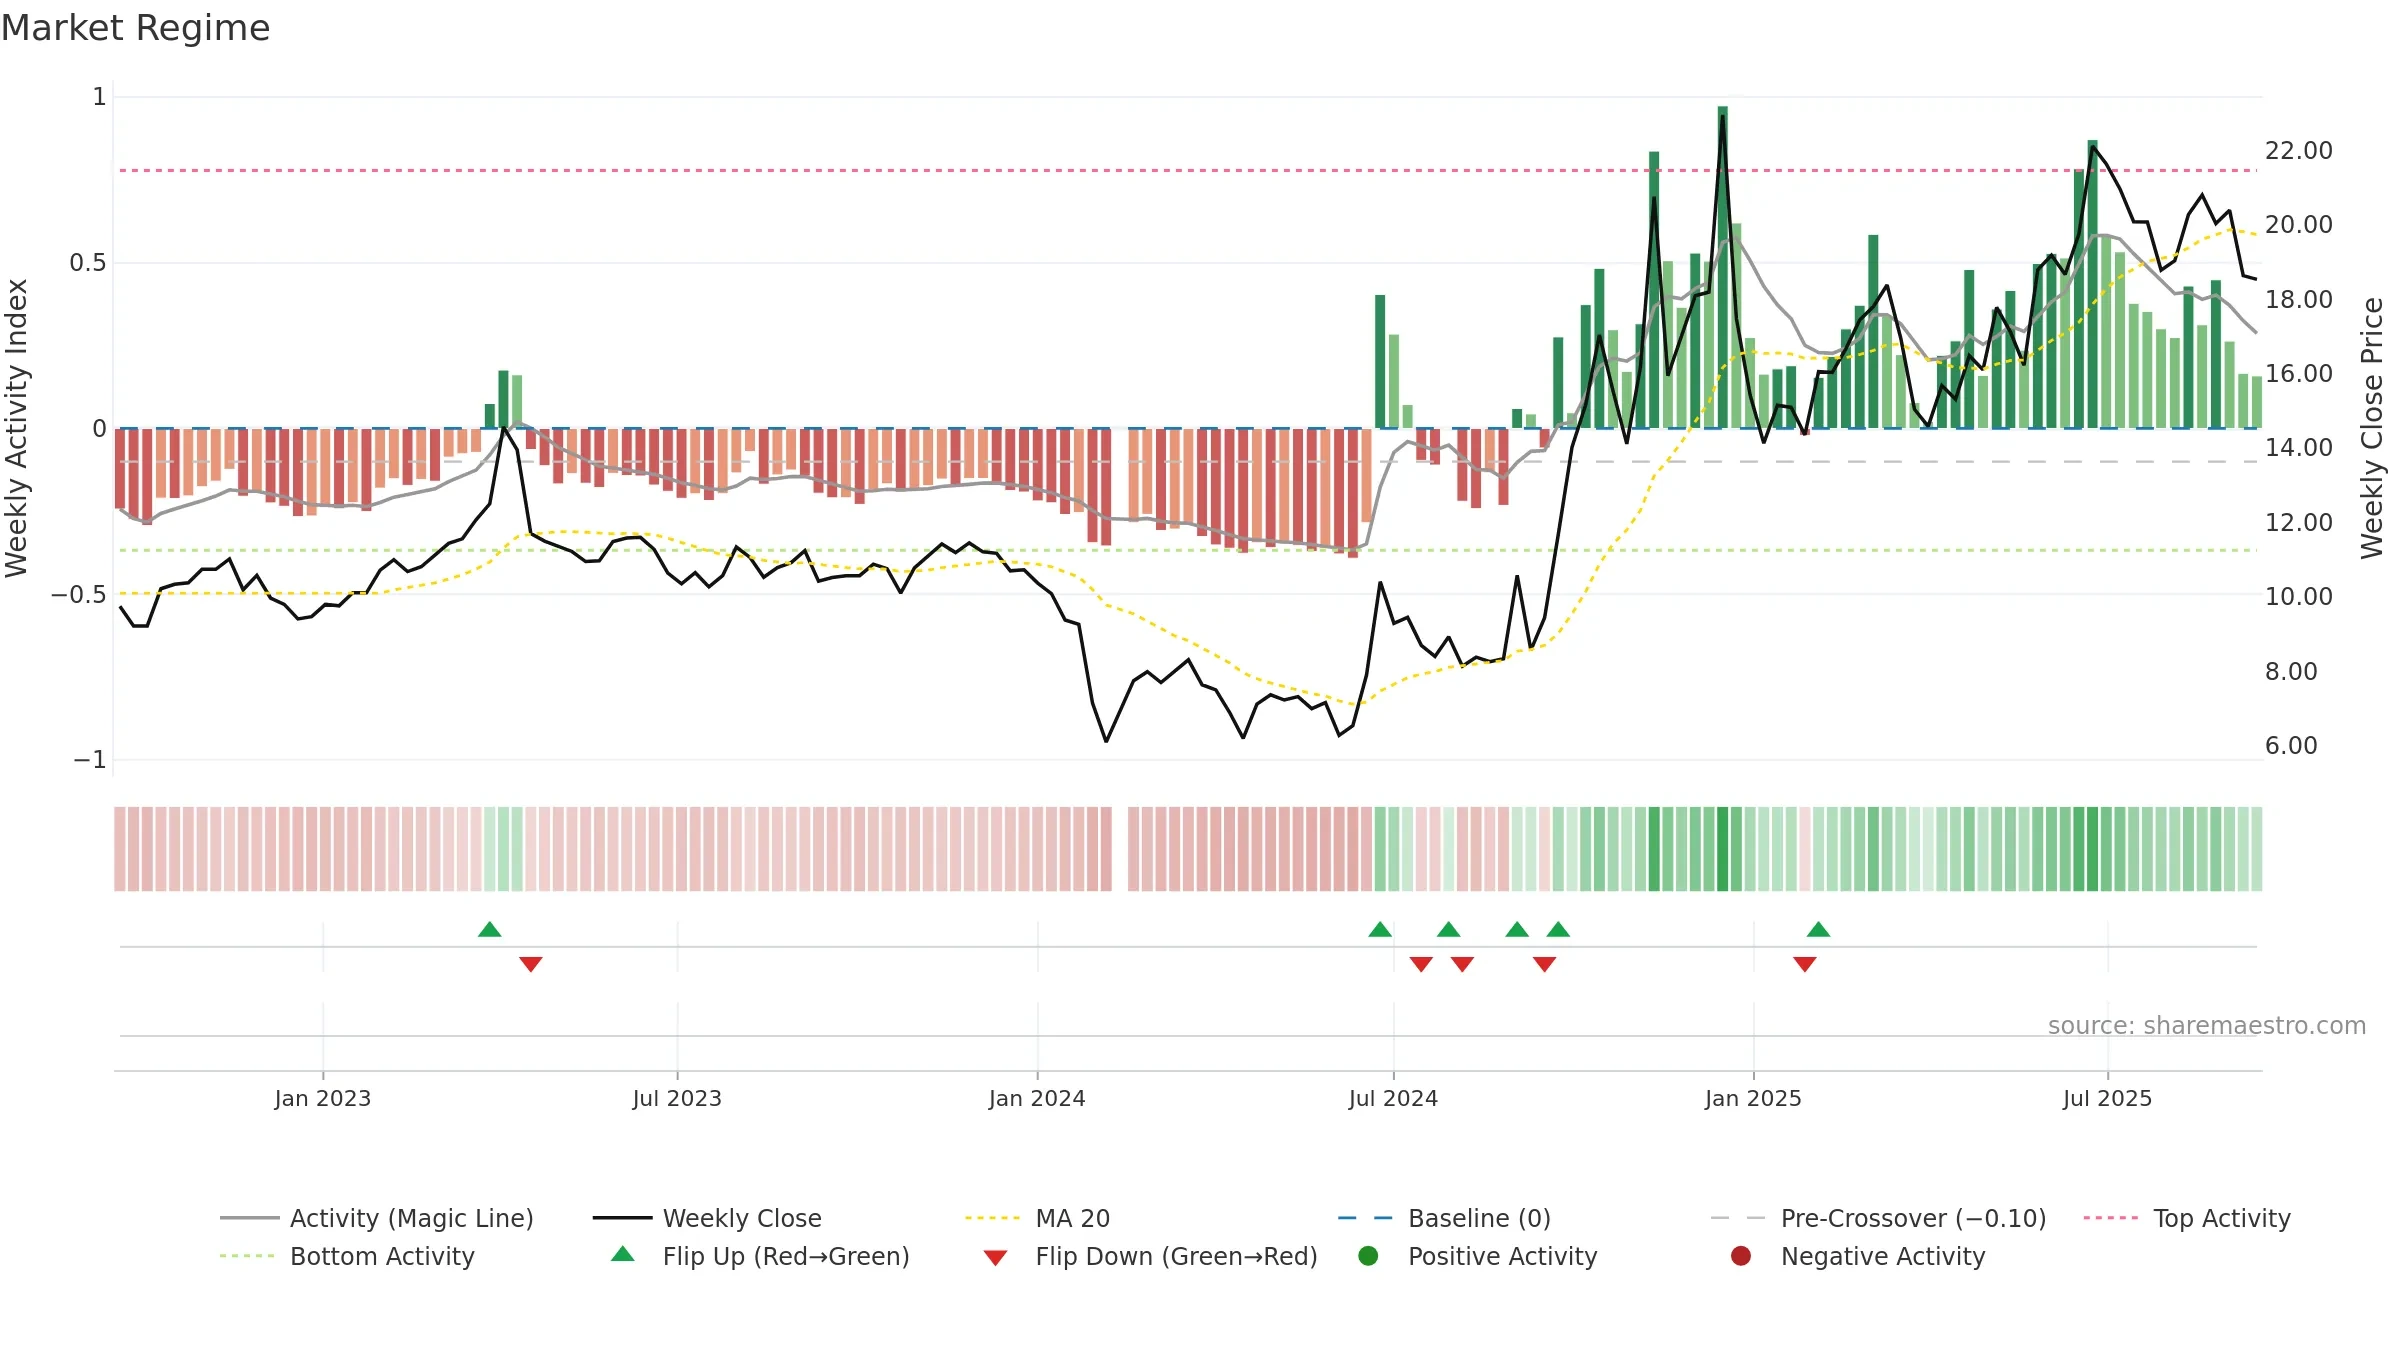Toggle the Top Activity legend entry
The image size is (2400, 1350).
click(2187, 1218)
